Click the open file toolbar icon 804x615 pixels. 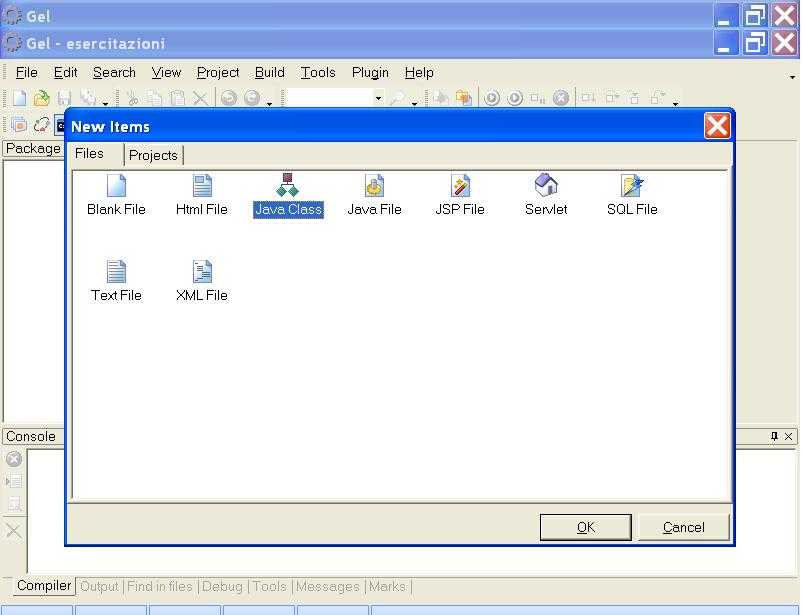click(41, 98)
